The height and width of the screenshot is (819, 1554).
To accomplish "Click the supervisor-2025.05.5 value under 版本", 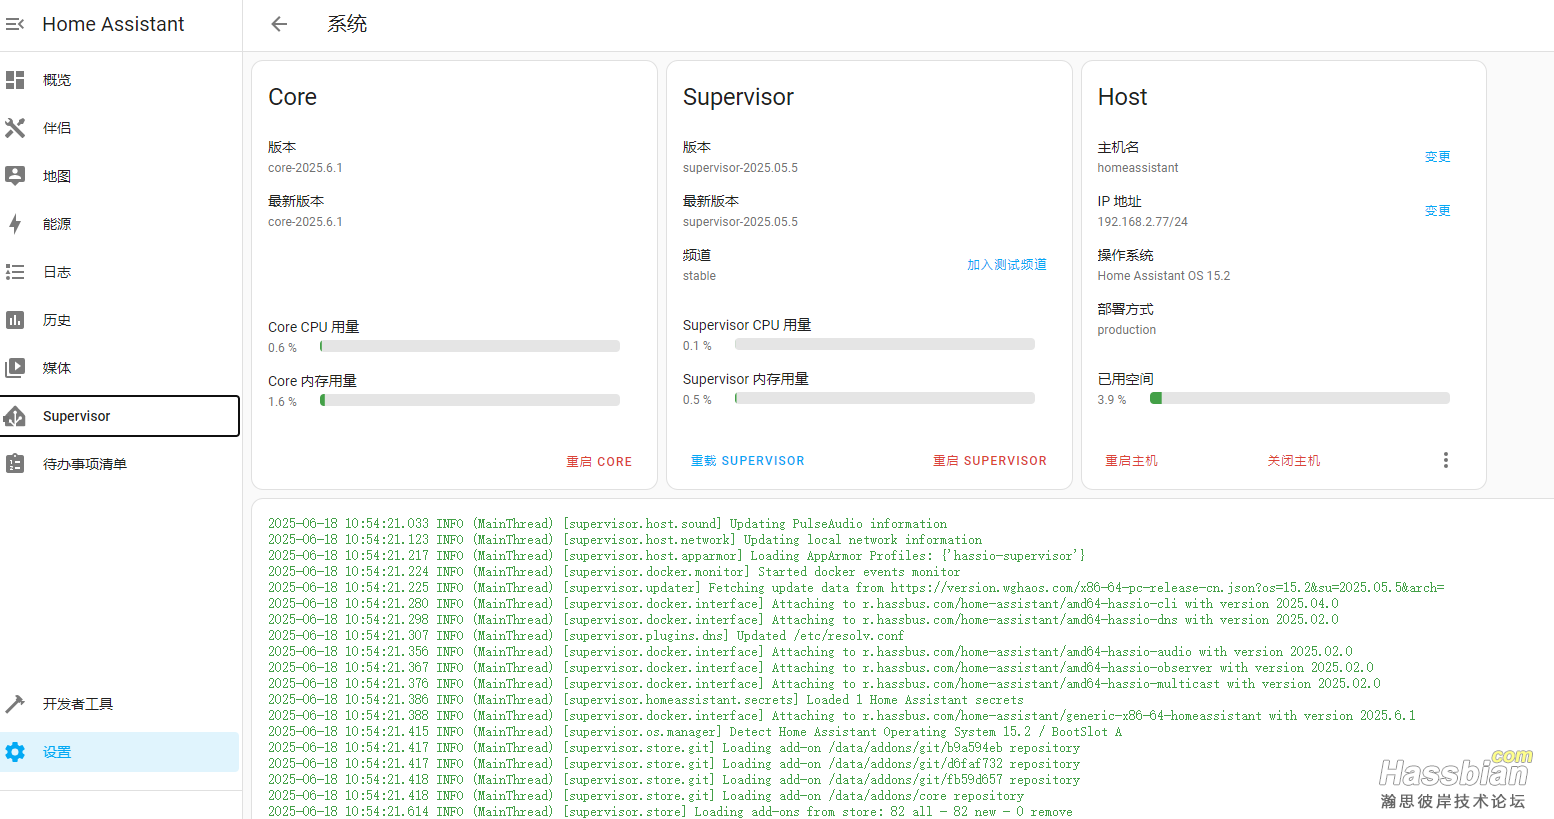I will click(x=740, y=168).
